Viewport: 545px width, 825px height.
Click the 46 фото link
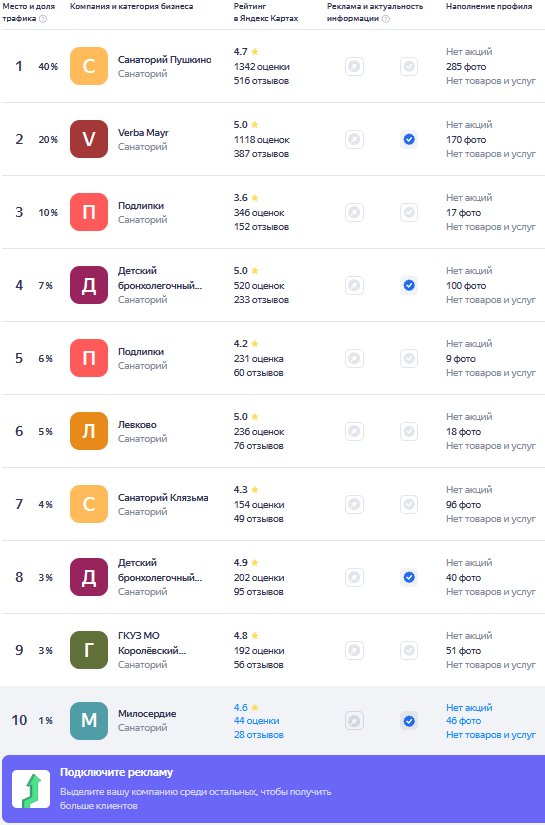coord(463,721)
